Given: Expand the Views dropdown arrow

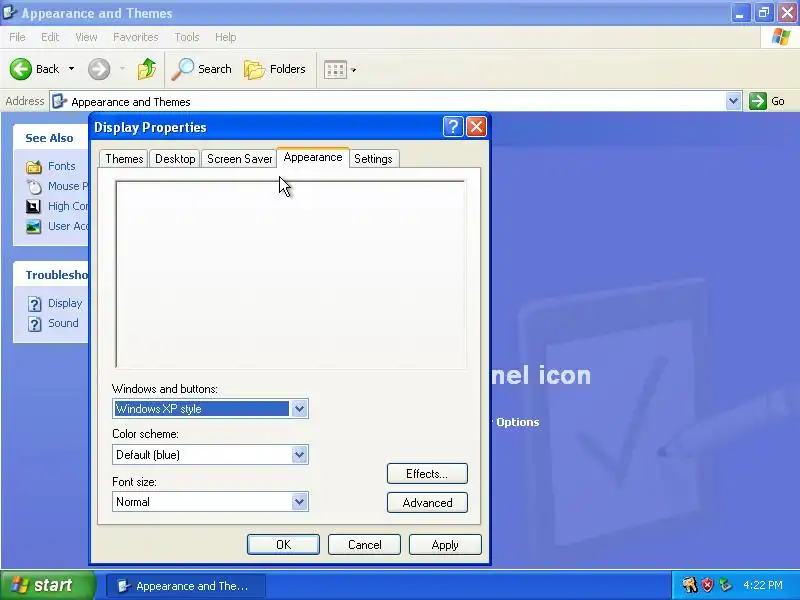Looking at the screenshot, I should click(354, 70).
